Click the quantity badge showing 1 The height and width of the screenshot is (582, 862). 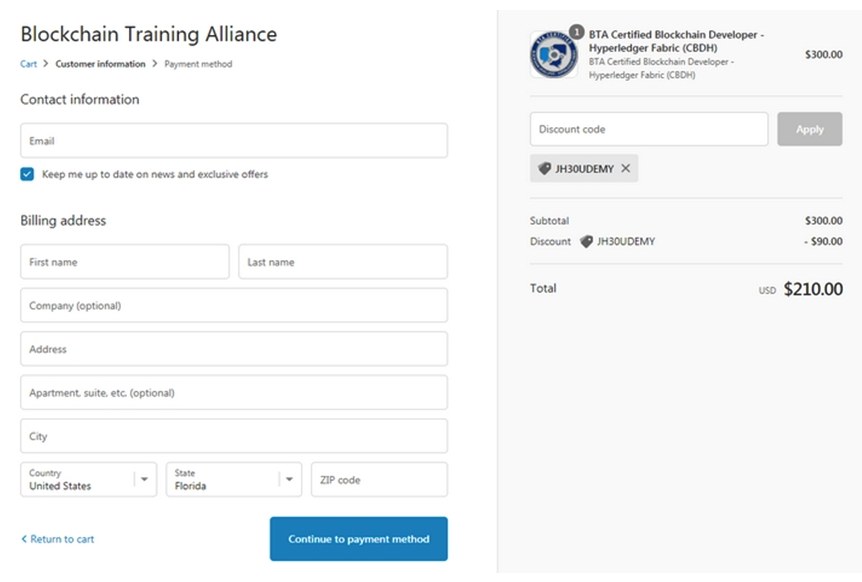(x=576, y=32)
